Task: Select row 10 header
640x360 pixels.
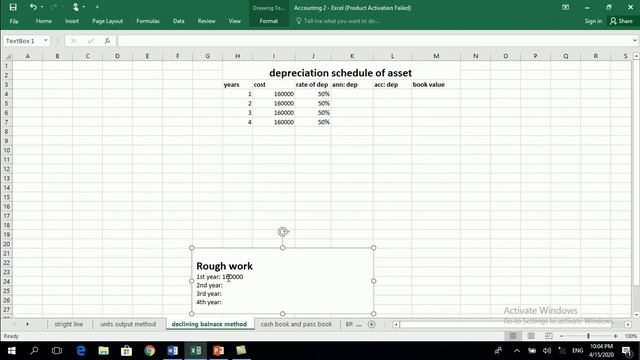Action: click(x=7, y=150)
